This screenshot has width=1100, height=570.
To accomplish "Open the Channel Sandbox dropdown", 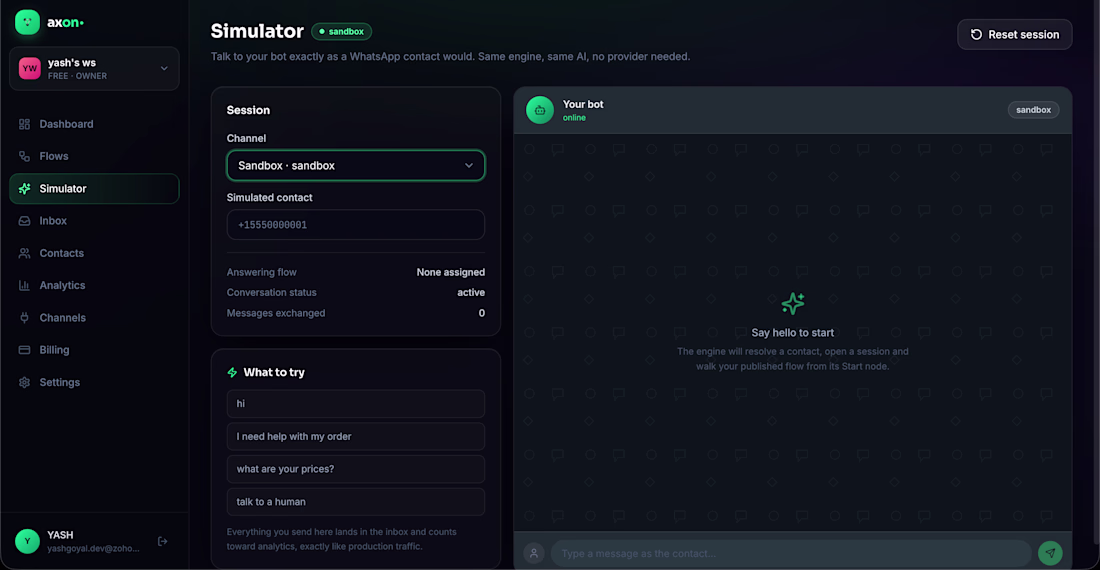I will click(356, 165).
